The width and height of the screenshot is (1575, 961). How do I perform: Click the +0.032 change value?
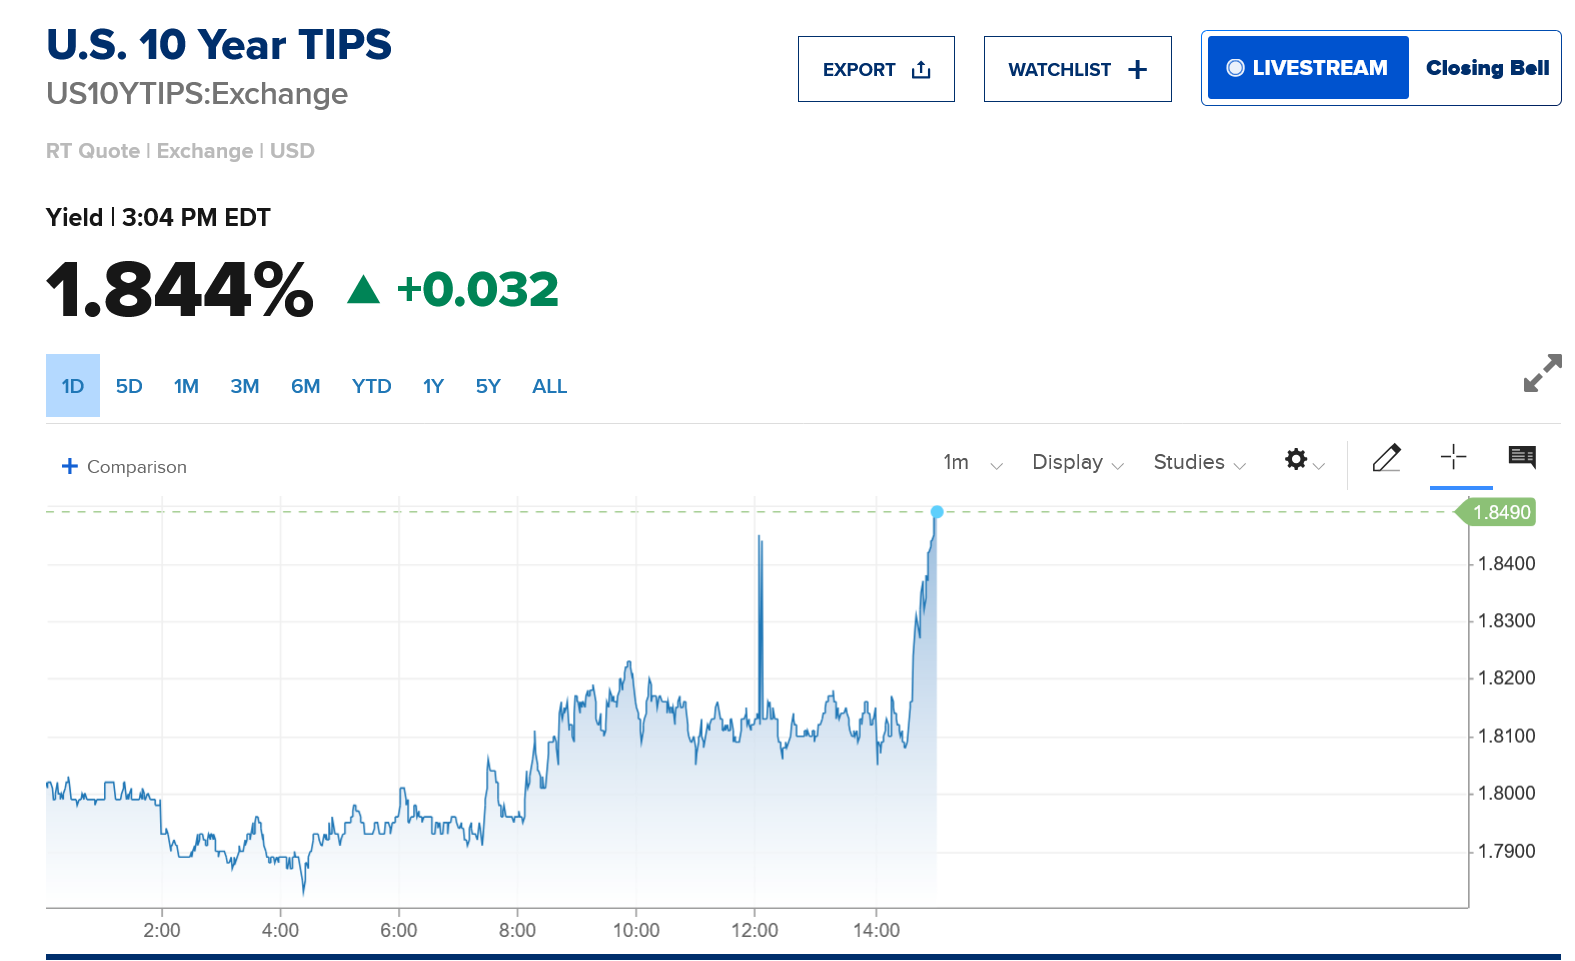tap(477, 290)
